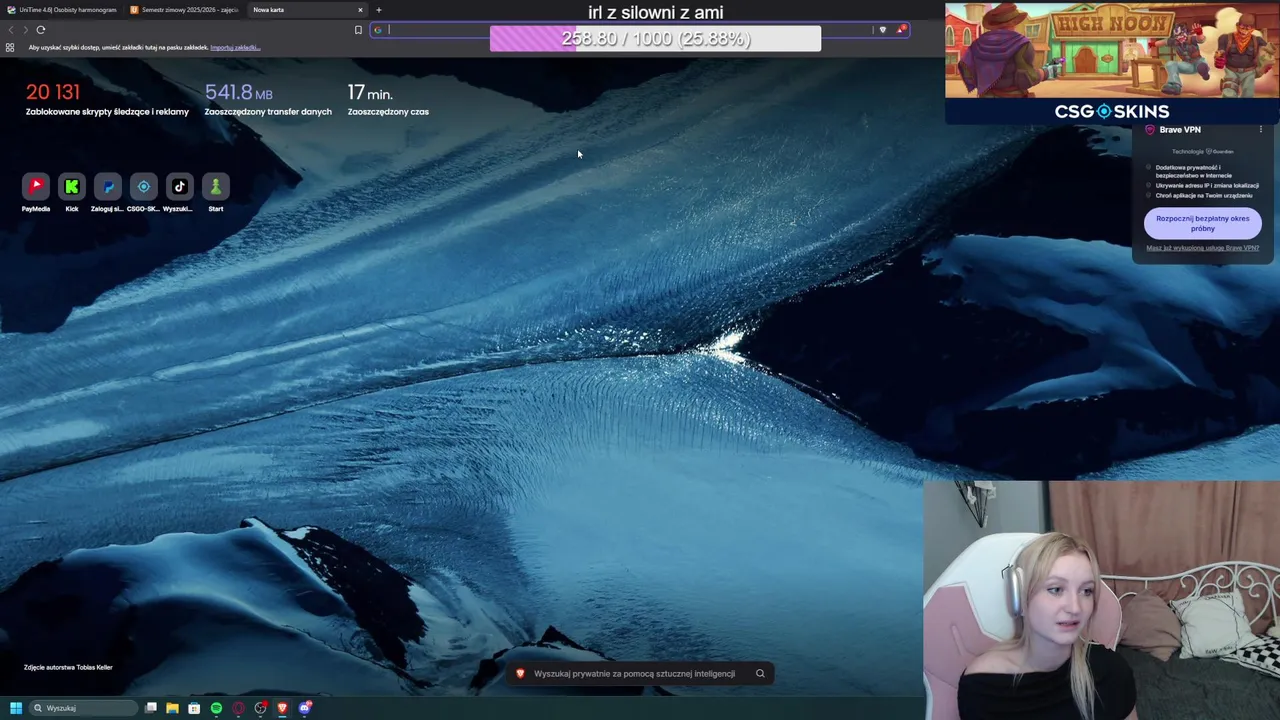
Task: Open OBS Studio from the taskbar
Action: [x=260, y=708]
